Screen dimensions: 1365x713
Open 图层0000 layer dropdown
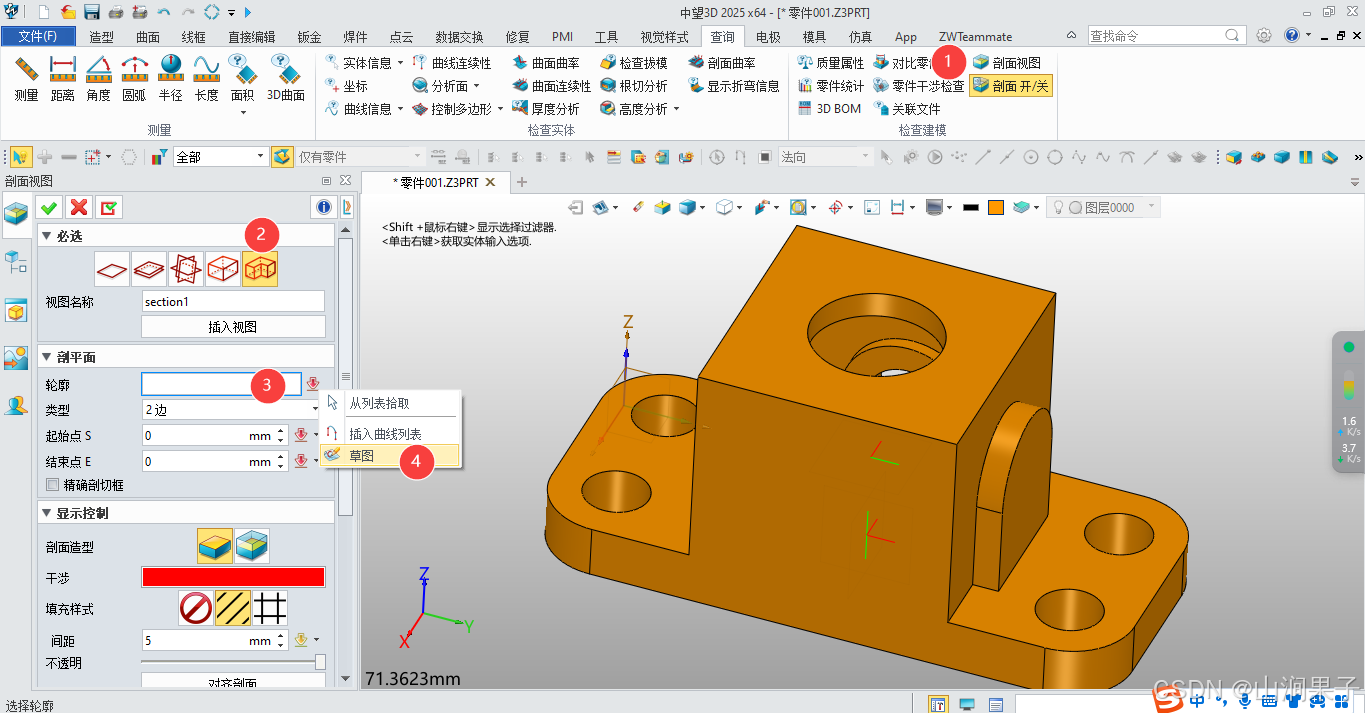point(1152,207)
